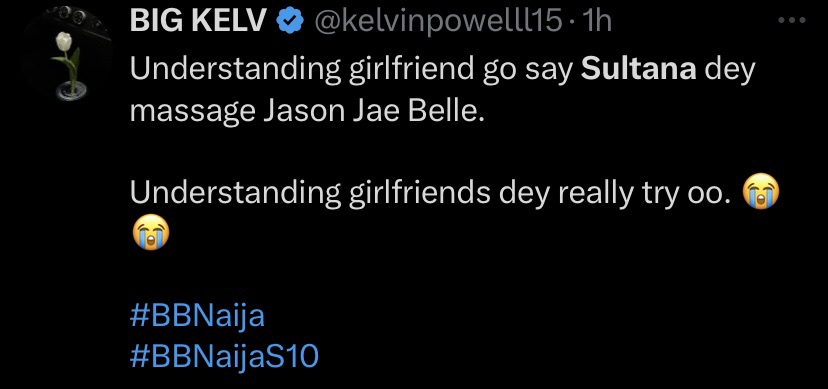The image size is (828, 389).
Task: Click the first crying emoji after 'oo.'
Action: click(x=760, y=193)
